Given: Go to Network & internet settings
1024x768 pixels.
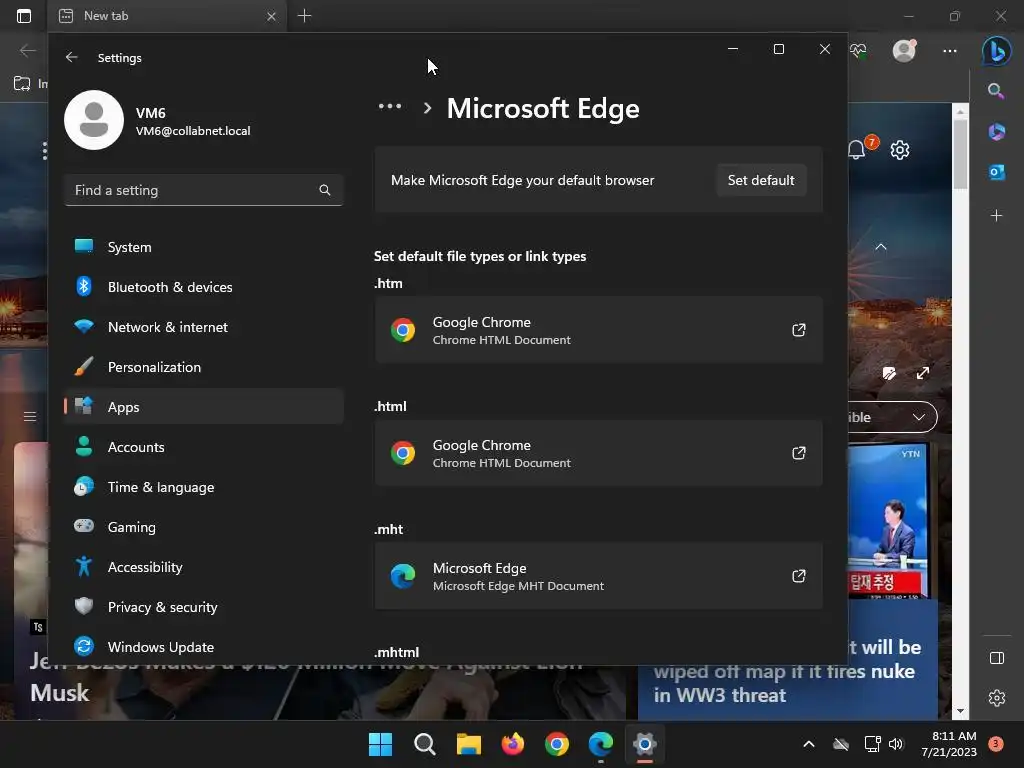Looking at the screenshot, I should point(204,327).
